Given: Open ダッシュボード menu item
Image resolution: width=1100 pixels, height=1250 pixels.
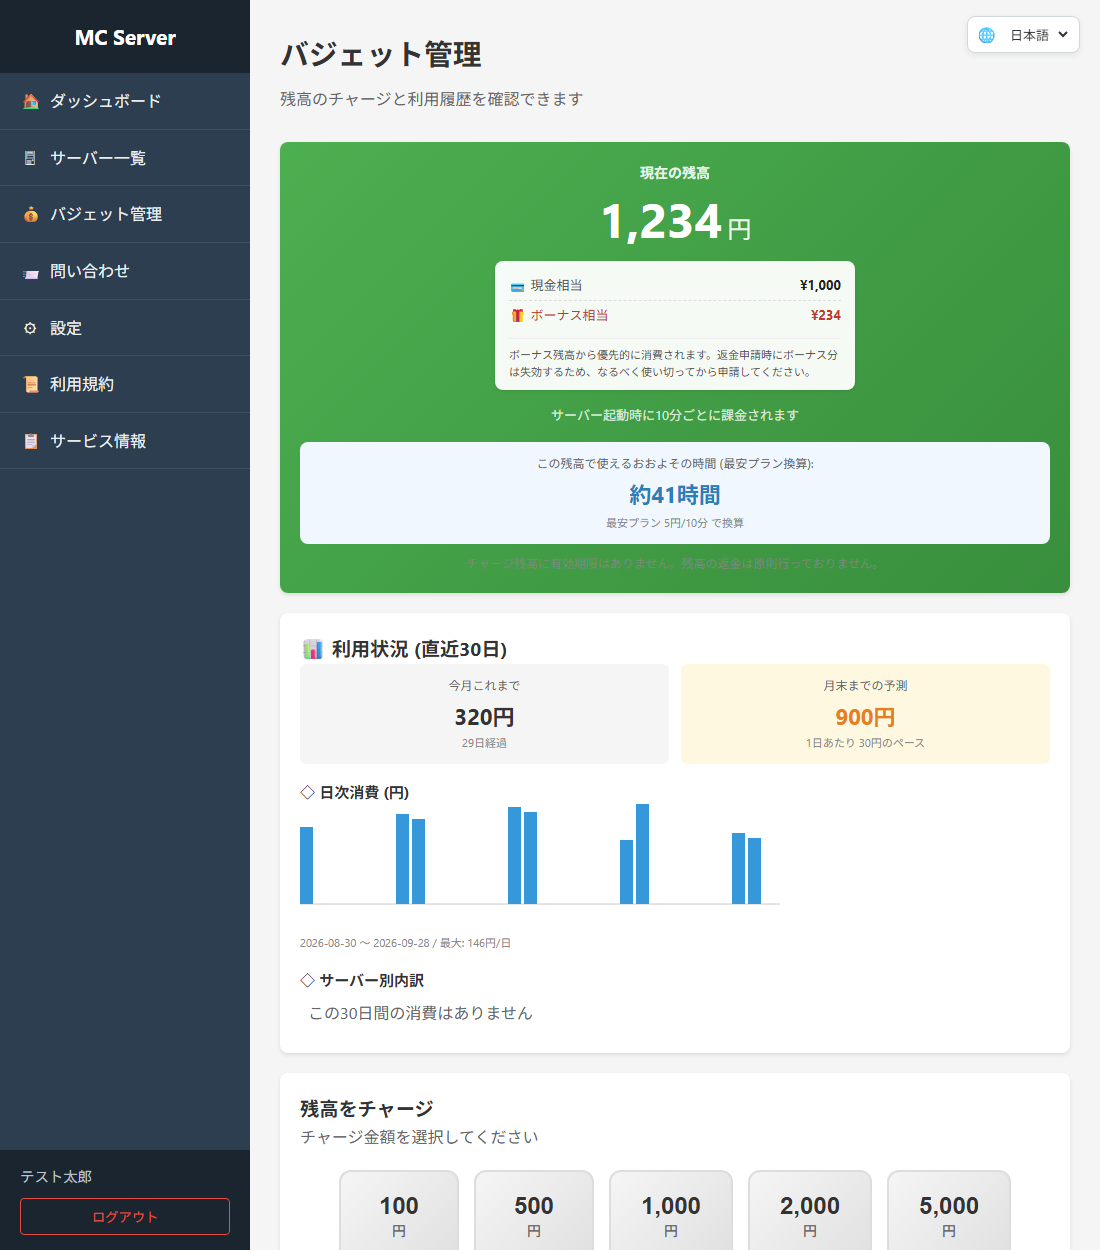Looking at the screenshot, I should 125,101.
